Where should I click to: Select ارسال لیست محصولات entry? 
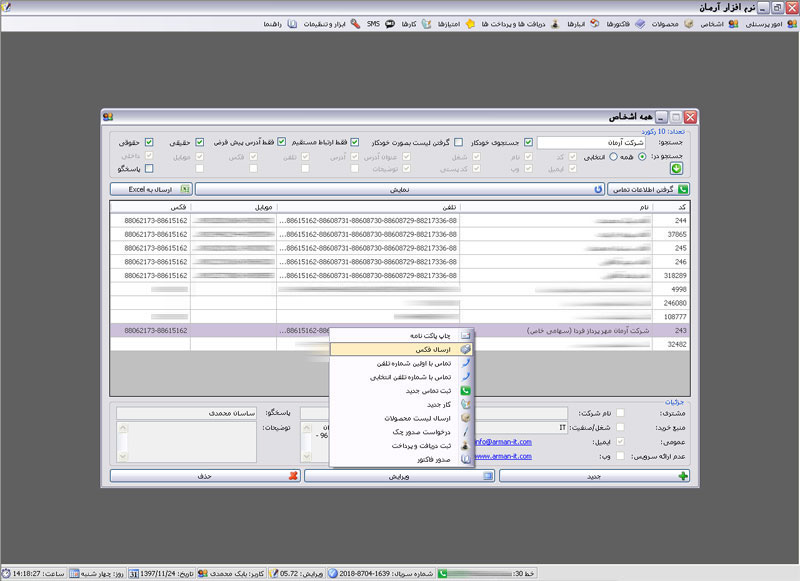[401, 418]
